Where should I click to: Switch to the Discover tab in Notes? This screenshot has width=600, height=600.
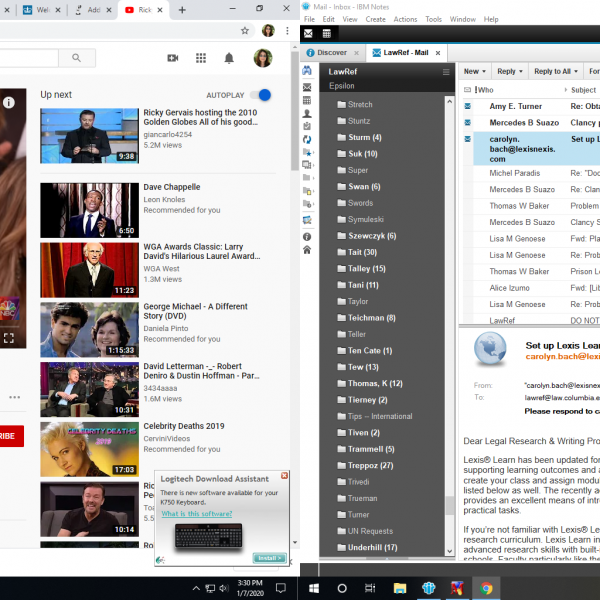(x=332, y=52)
